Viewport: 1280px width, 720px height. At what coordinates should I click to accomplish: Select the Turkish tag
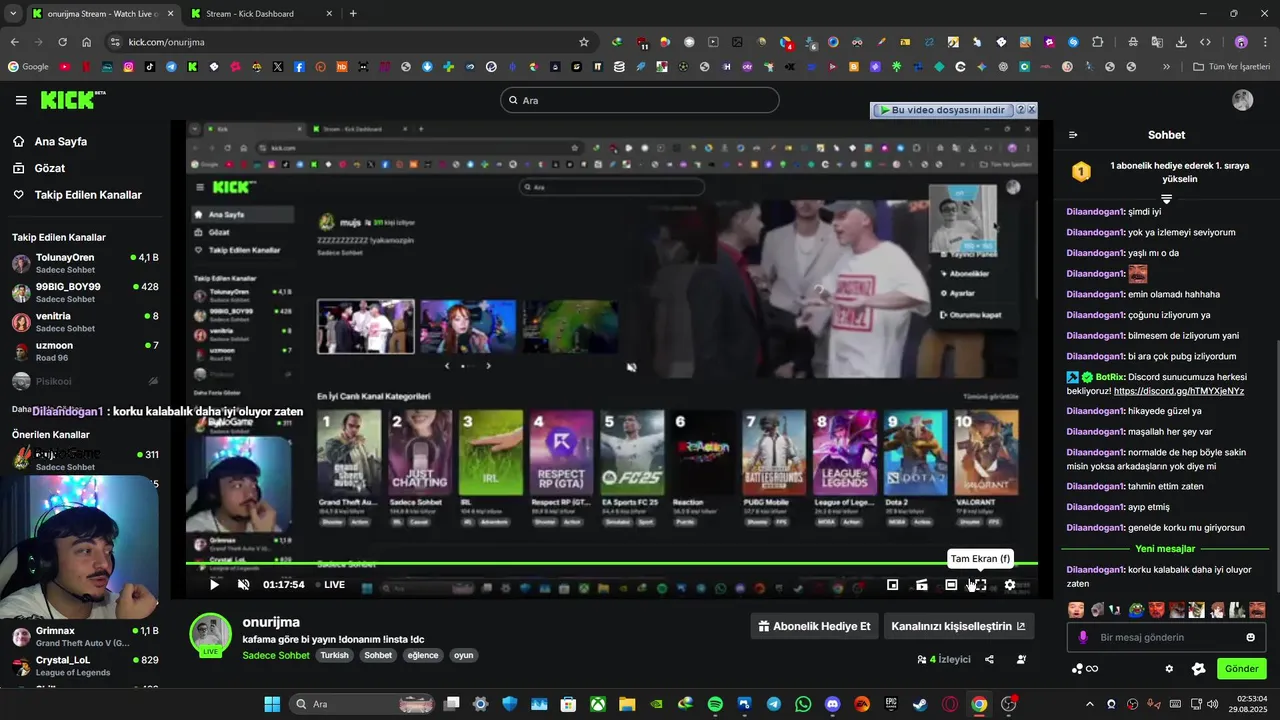pos(335,656)
